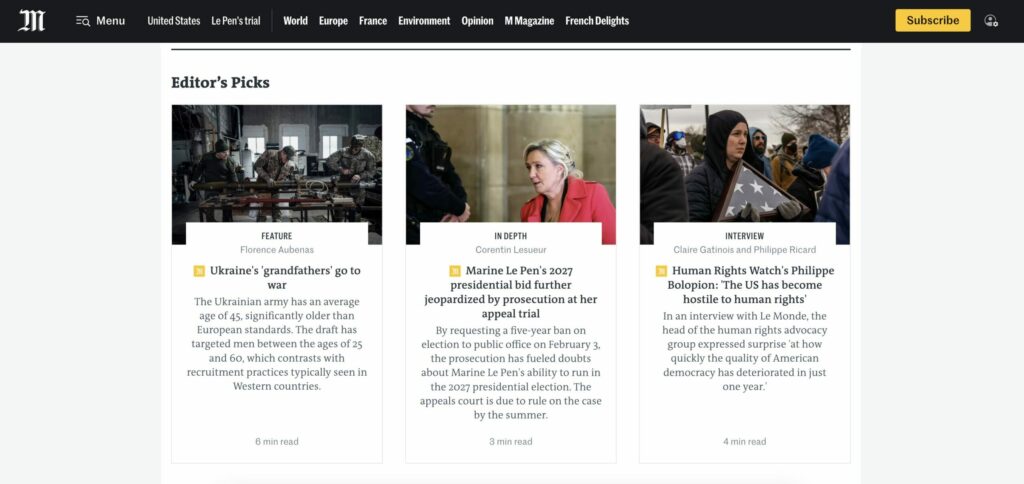Select World in the navigation bar
Screen dimensions: 1024x484
(x=295, y=21)
